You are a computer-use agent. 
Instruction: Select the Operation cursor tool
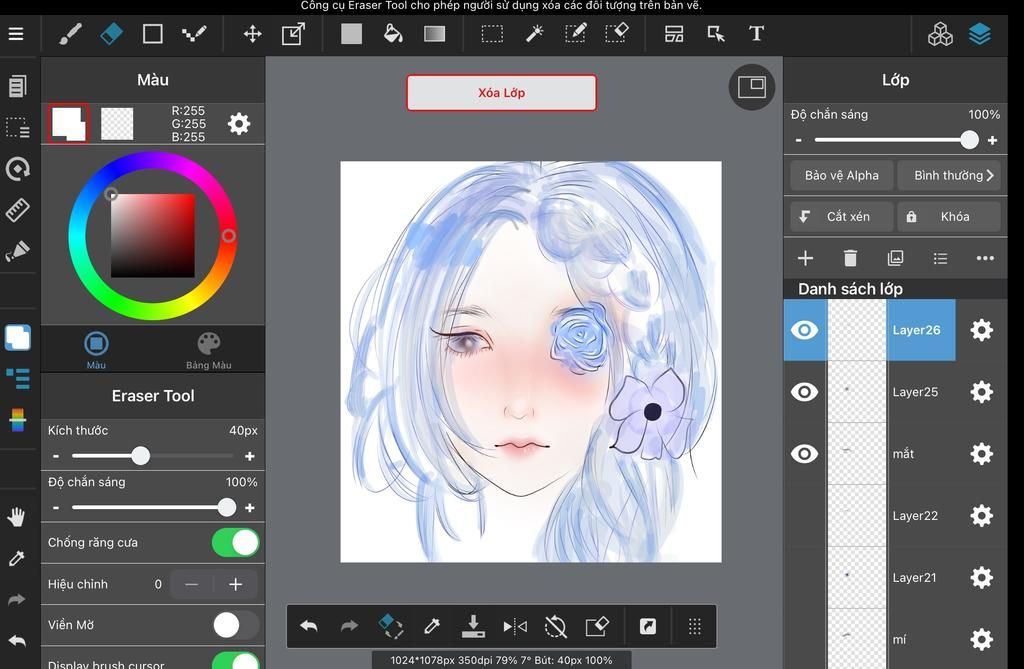coord(716,34)
